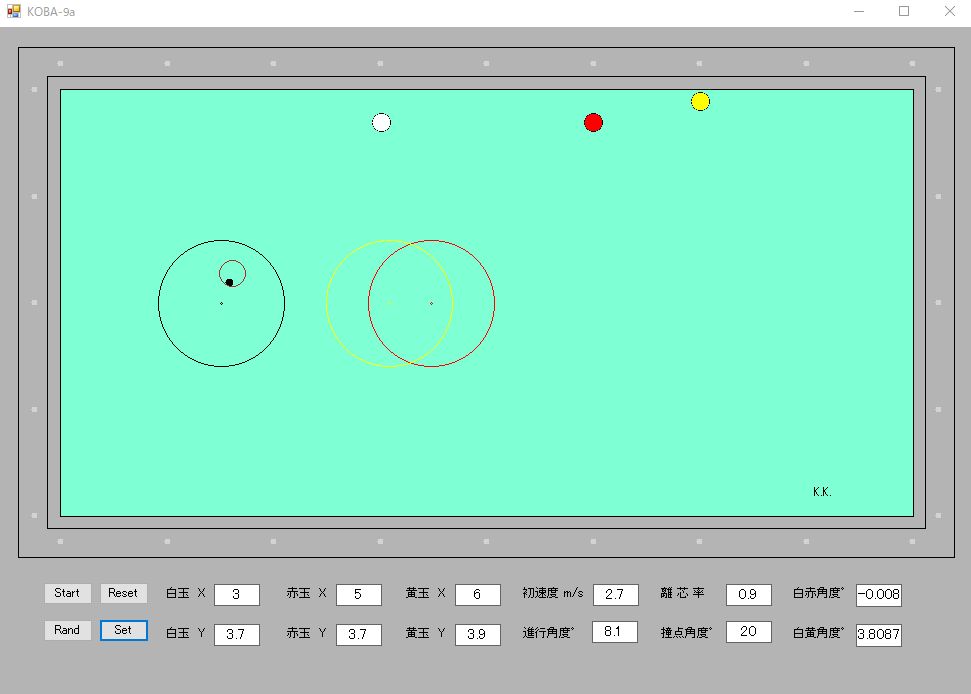Click the center of the large yellow circle
The height and width of the screenshot is (694, 971).
390,303
